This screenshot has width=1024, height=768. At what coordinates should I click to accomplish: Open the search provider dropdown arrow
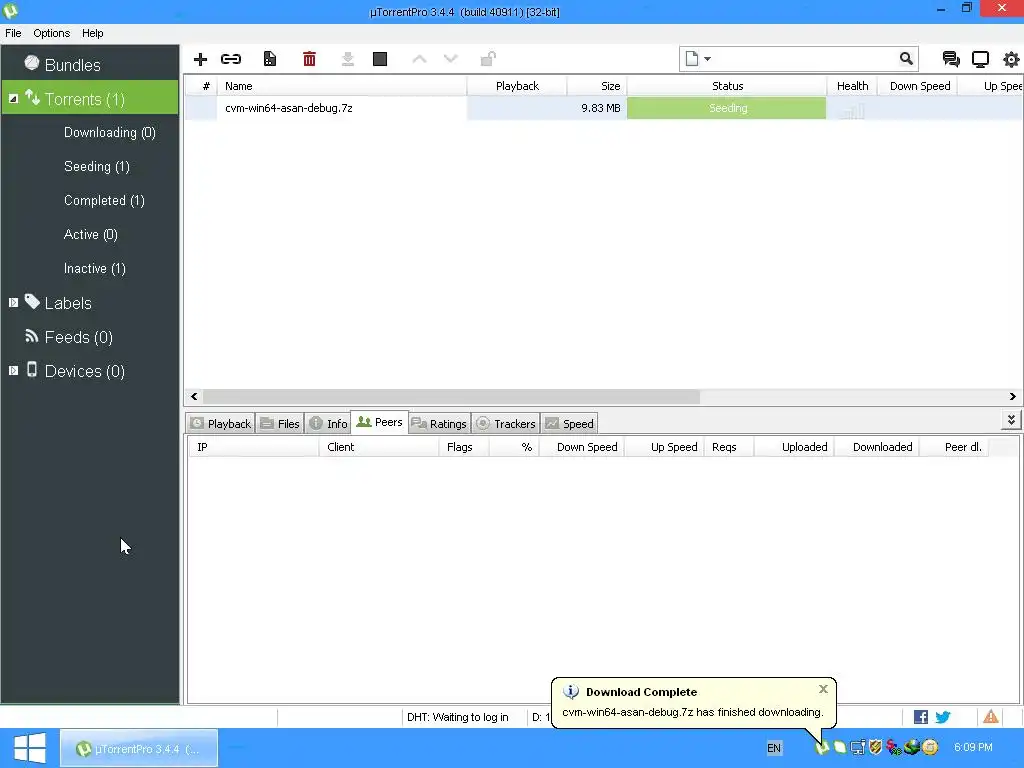707,59
